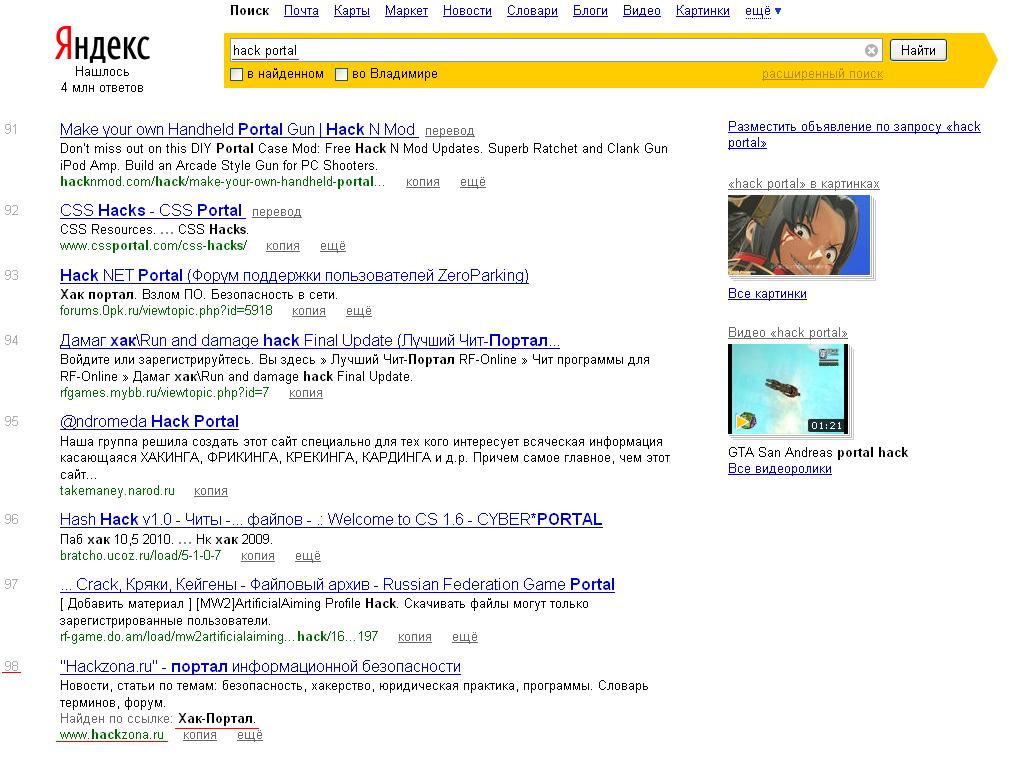The image size is (1026, 758).
Task: Open the 'CSS Hacks - CSS Portal' result
Action: (x=151, y=211)
